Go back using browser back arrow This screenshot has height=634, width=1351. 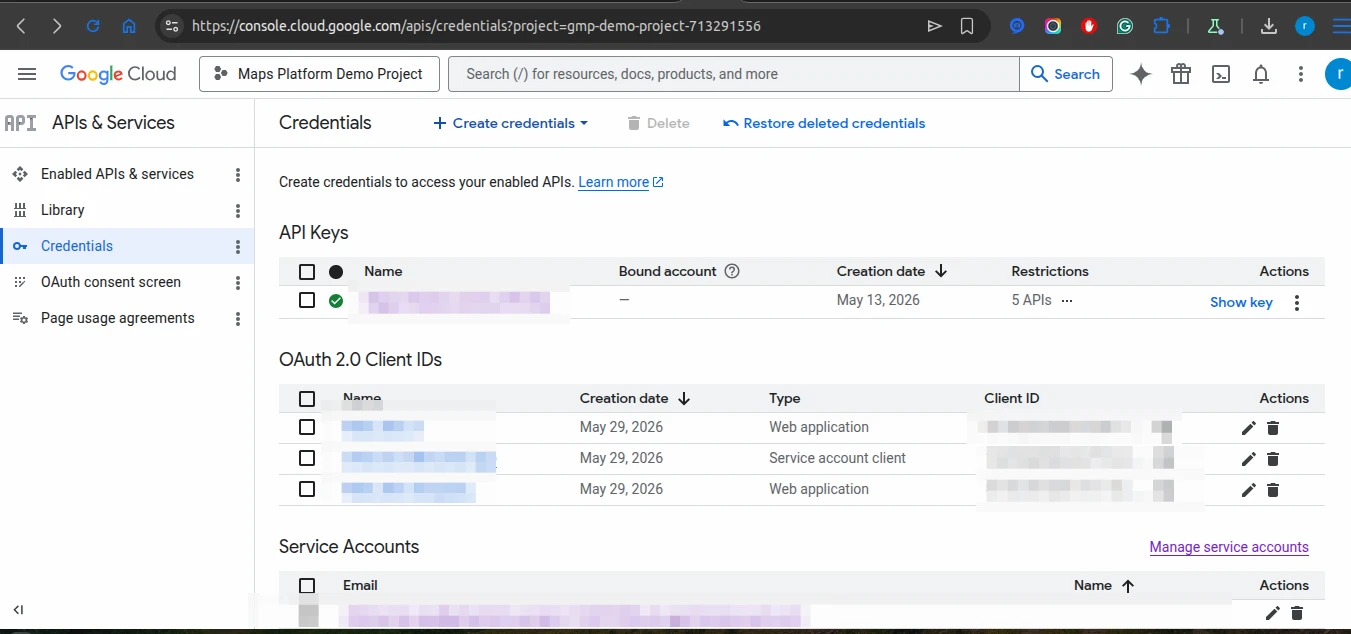coord(21,26)
